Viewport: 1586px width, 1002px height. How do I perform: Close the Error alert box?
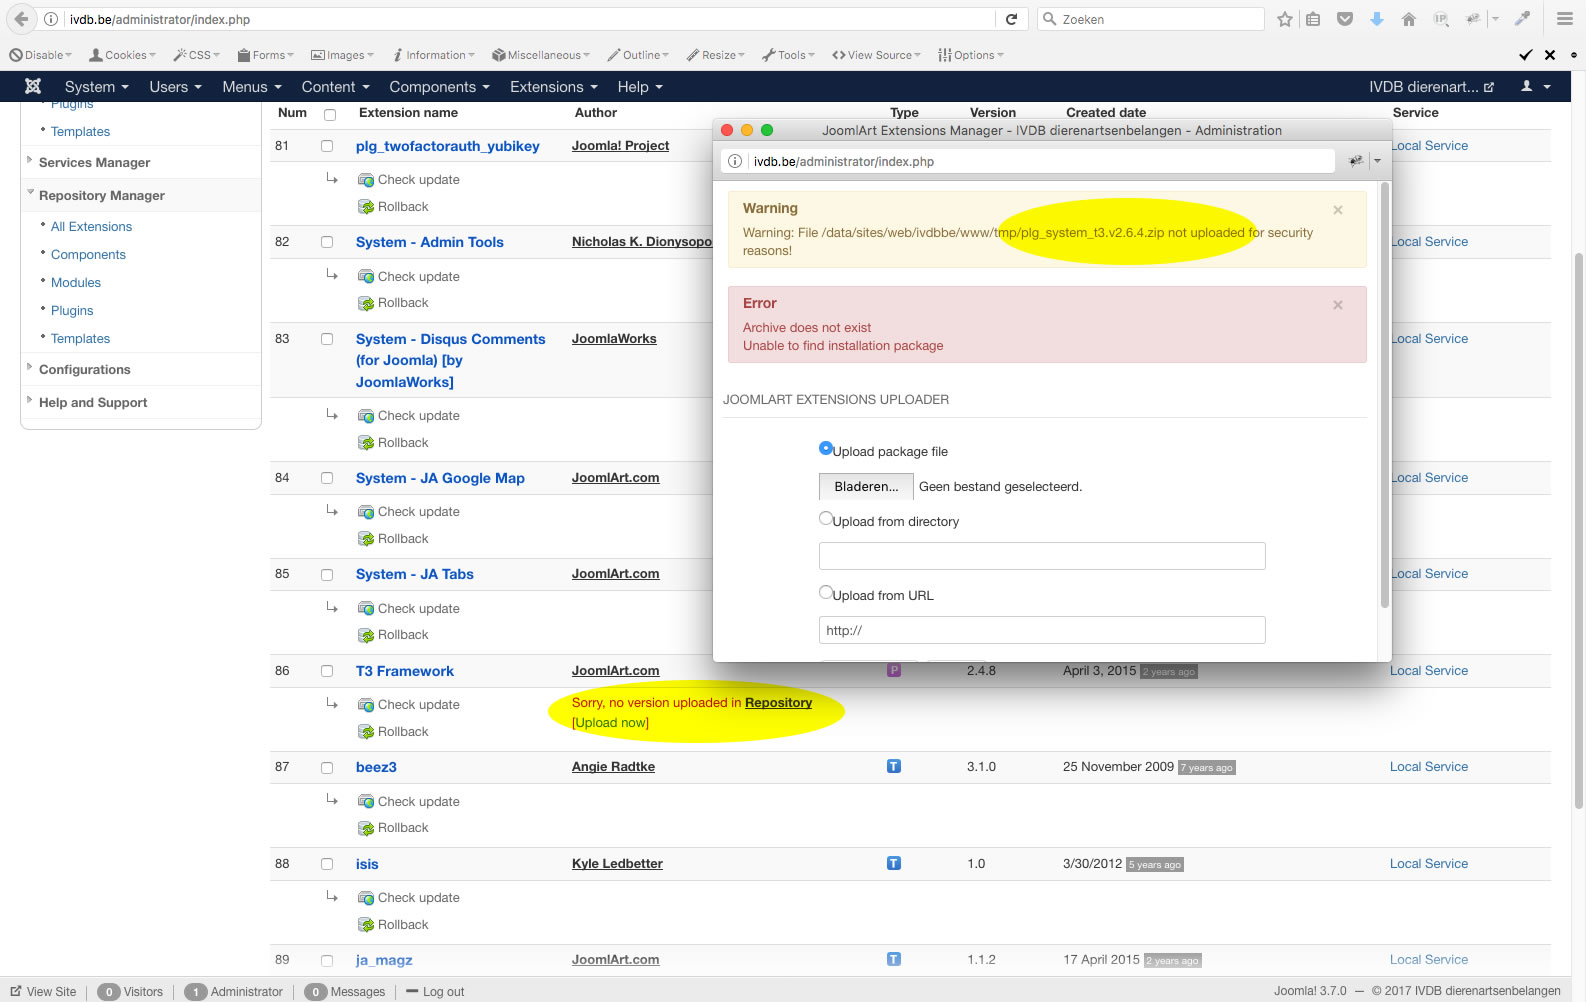coord(1338,305)
